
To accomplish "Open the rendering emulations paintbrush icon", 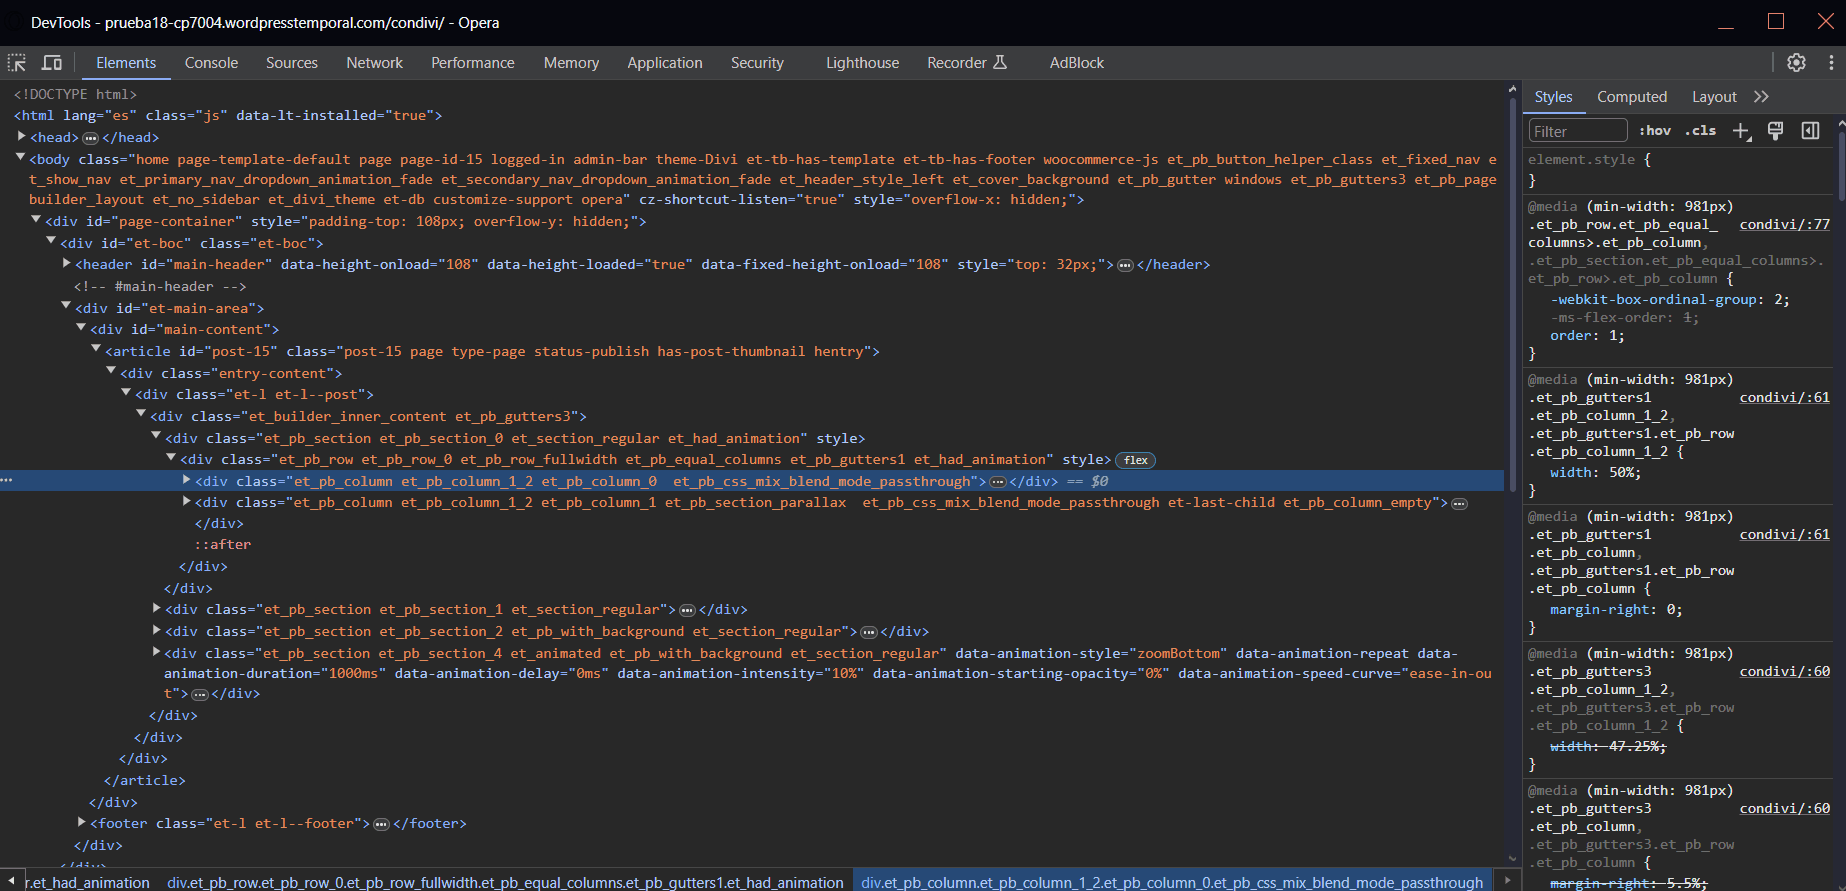I will (x=1776, y=131).
